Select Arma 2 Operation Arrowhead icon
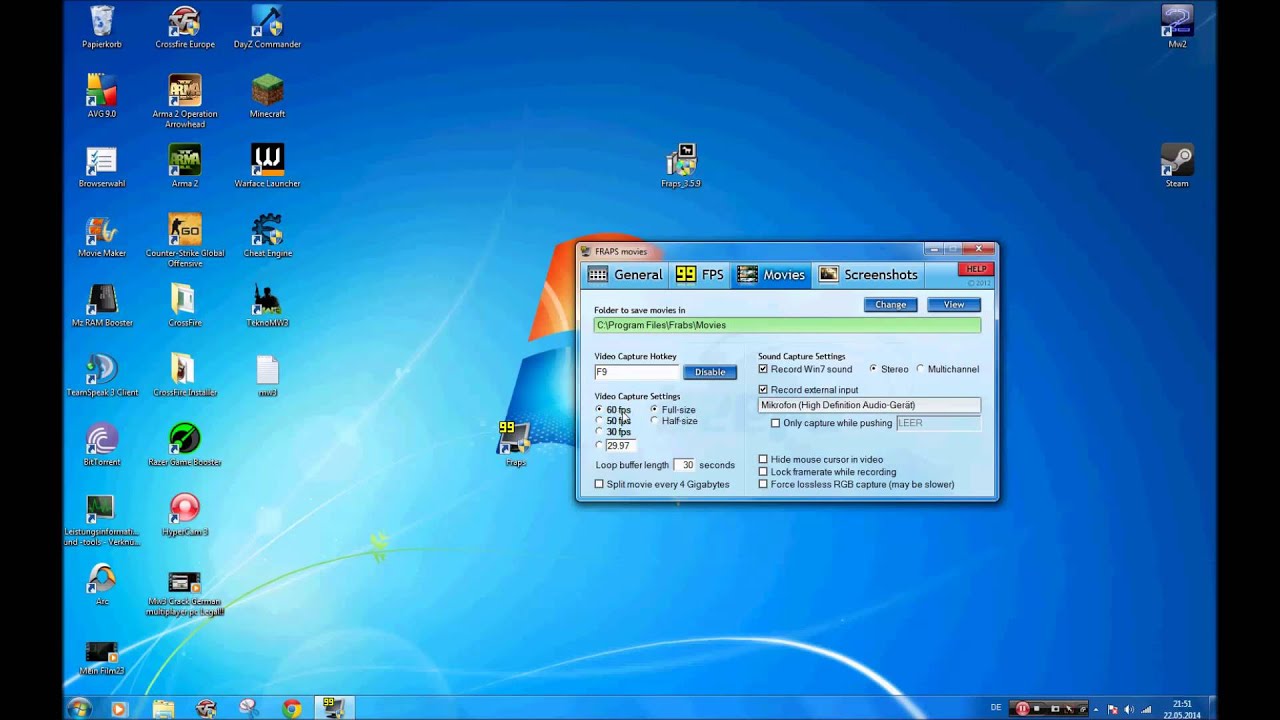The width and height of the screenshot is (1280, 720). [x=185, y=102]
